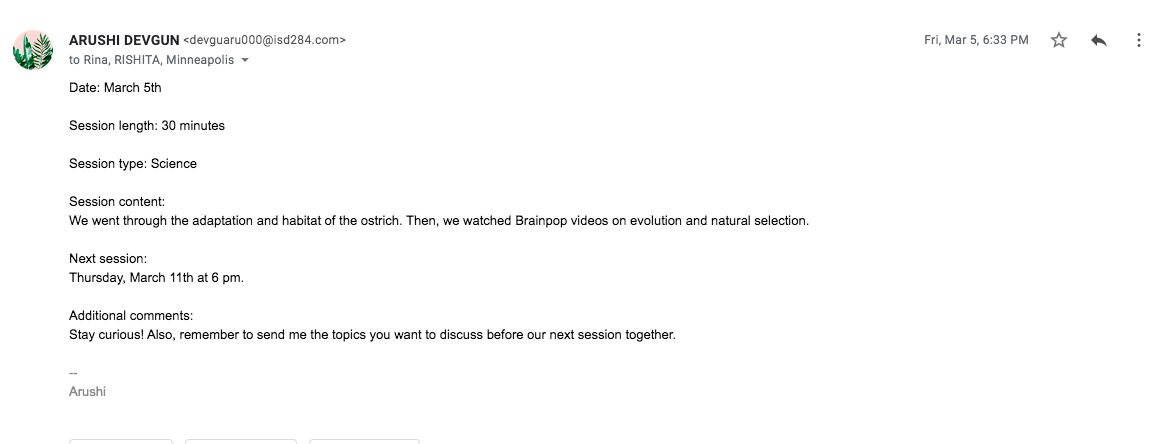The width and height of the screenshot is (1155, 444).
Task: Click the 'Date: March 5th' line
Action: pos(115,87)
